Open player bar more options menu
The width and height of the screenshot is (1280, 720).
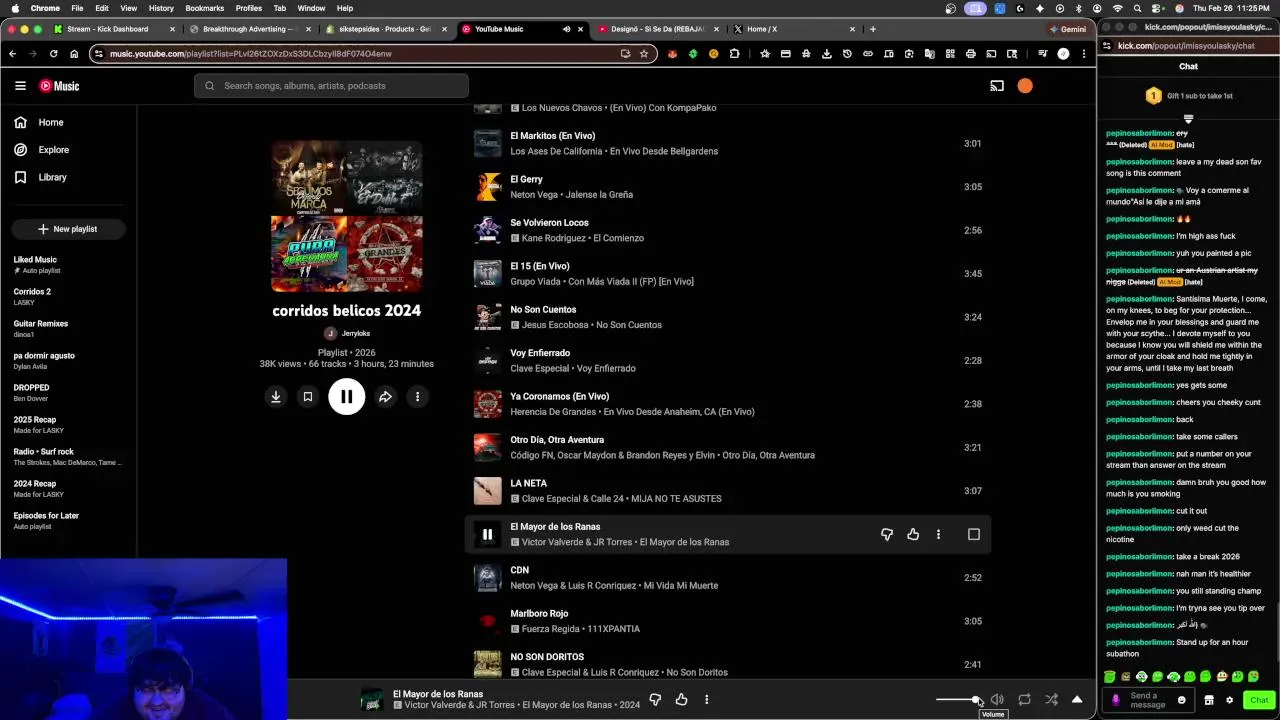706,700
